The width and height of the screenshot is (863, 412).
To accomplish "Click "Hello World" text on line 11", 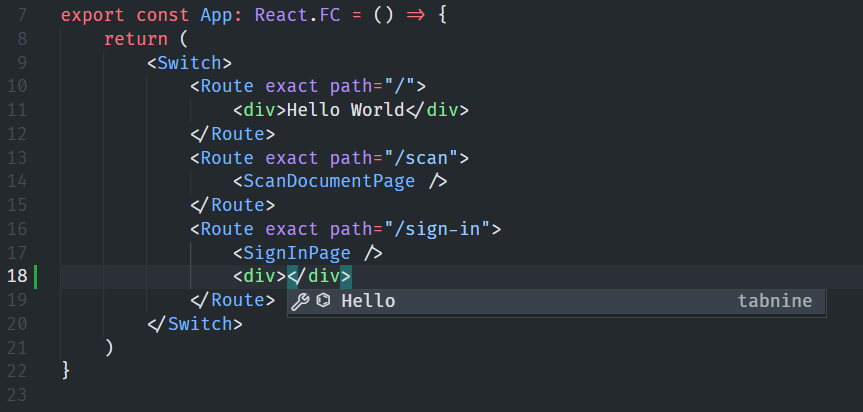I will 346,111.
